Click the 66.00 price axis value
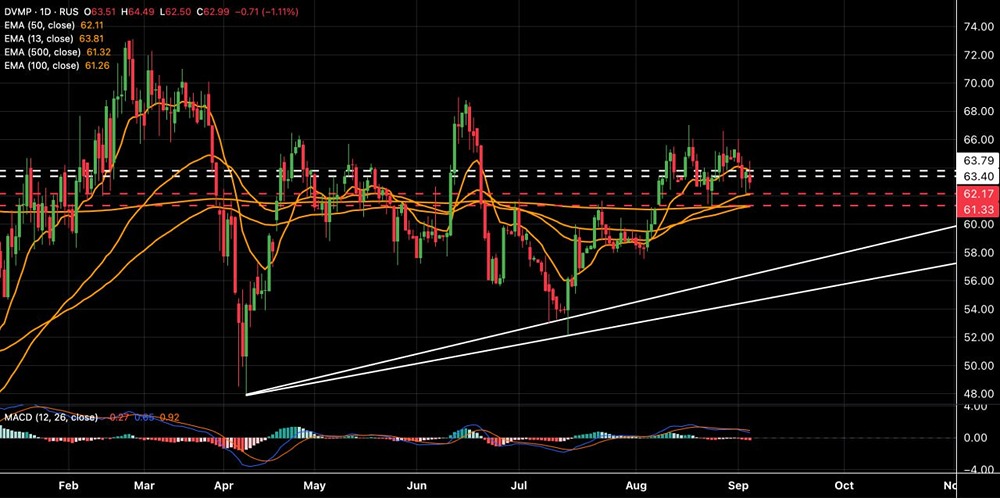Viewport: 1000px width, 498px height. pos(978,140)
